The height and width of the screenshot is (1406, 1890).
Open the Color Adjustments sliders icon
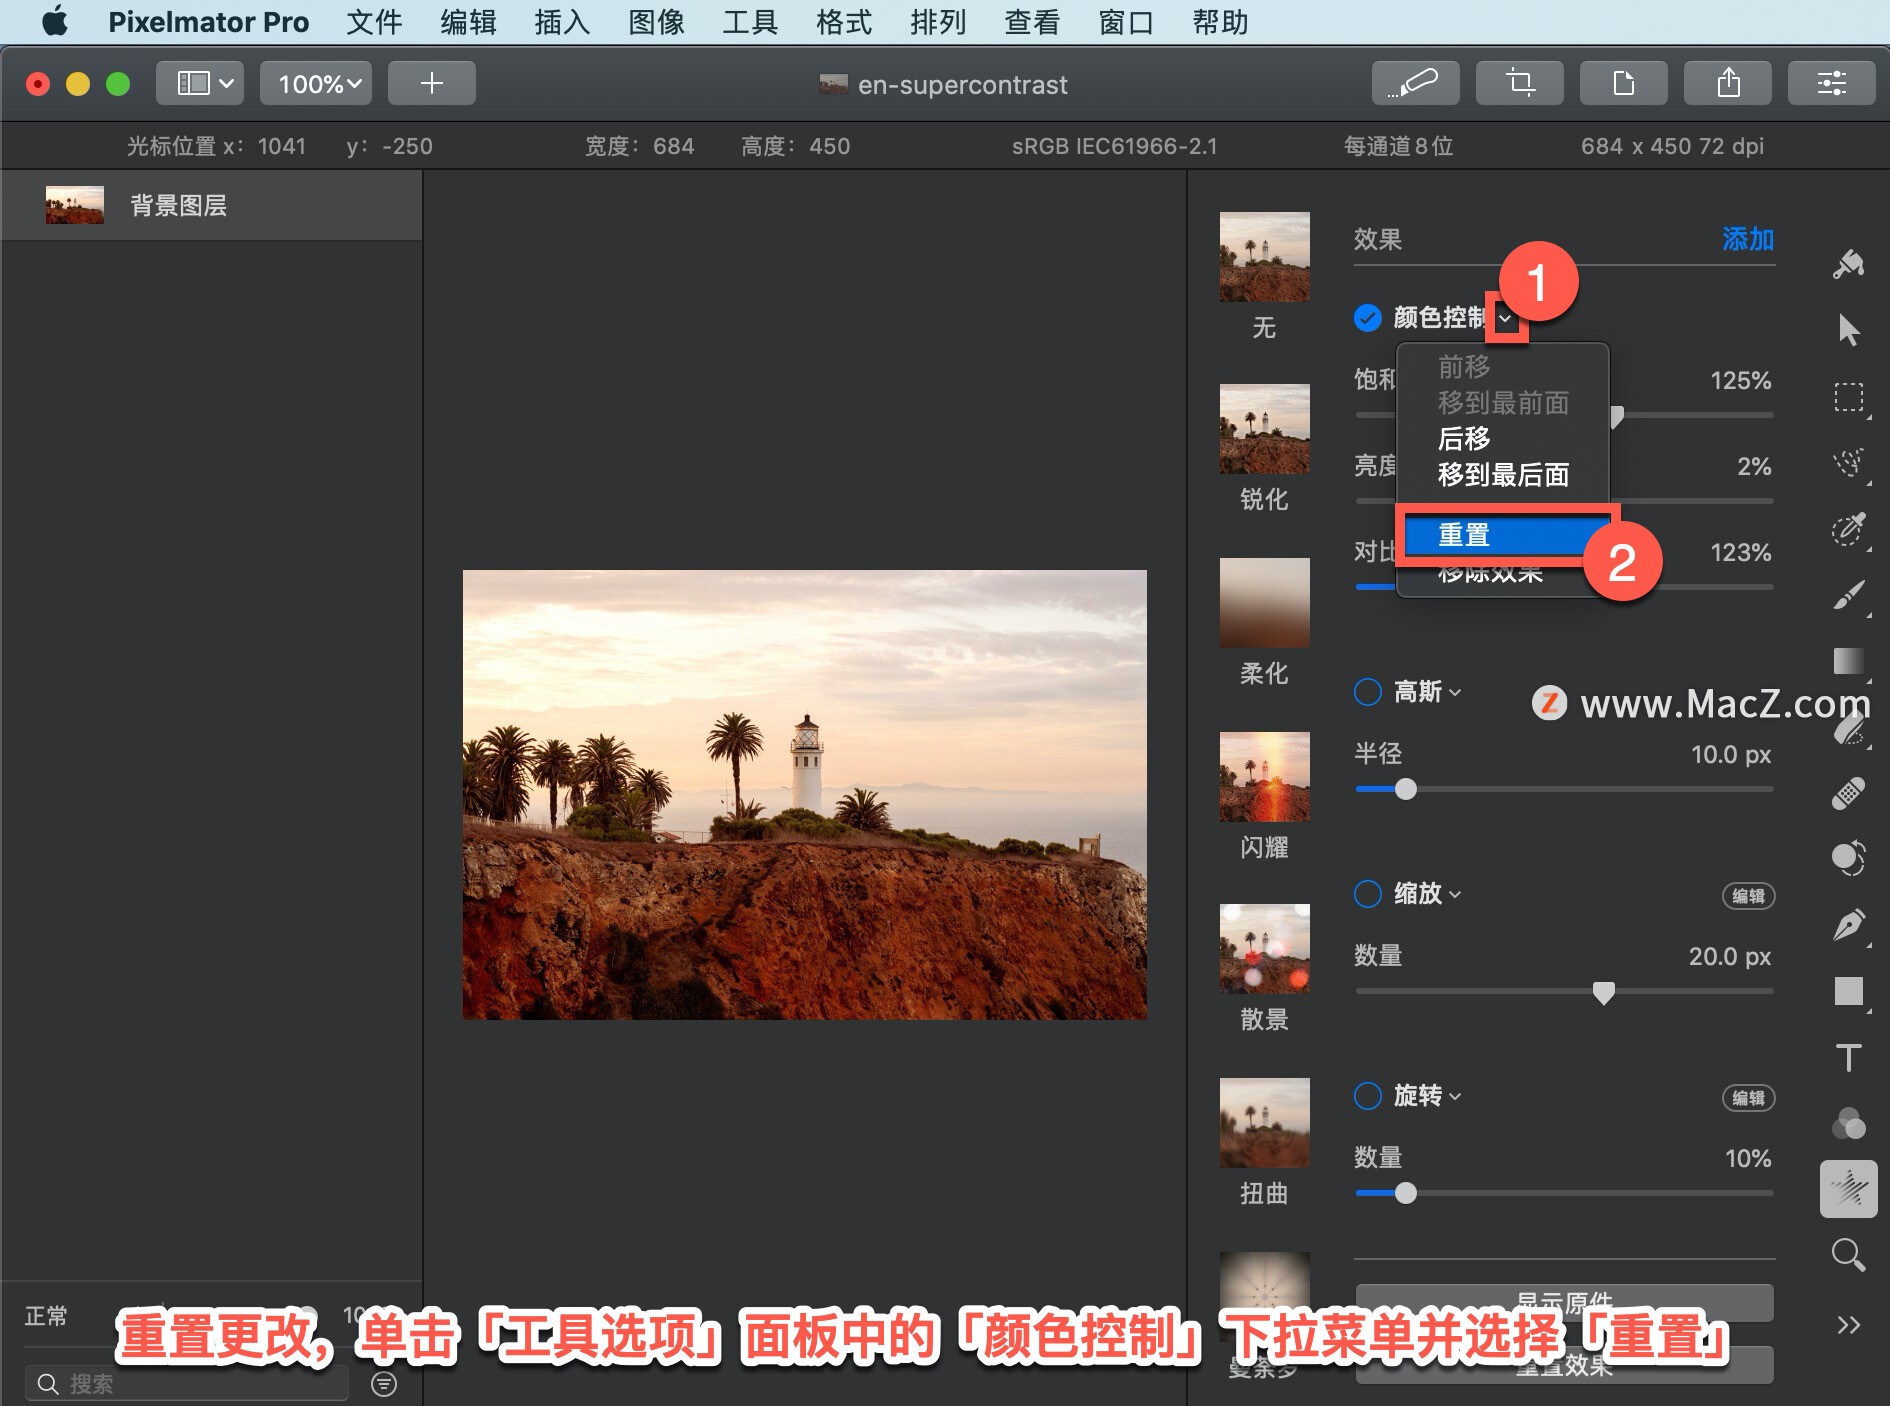(1832, 83)
